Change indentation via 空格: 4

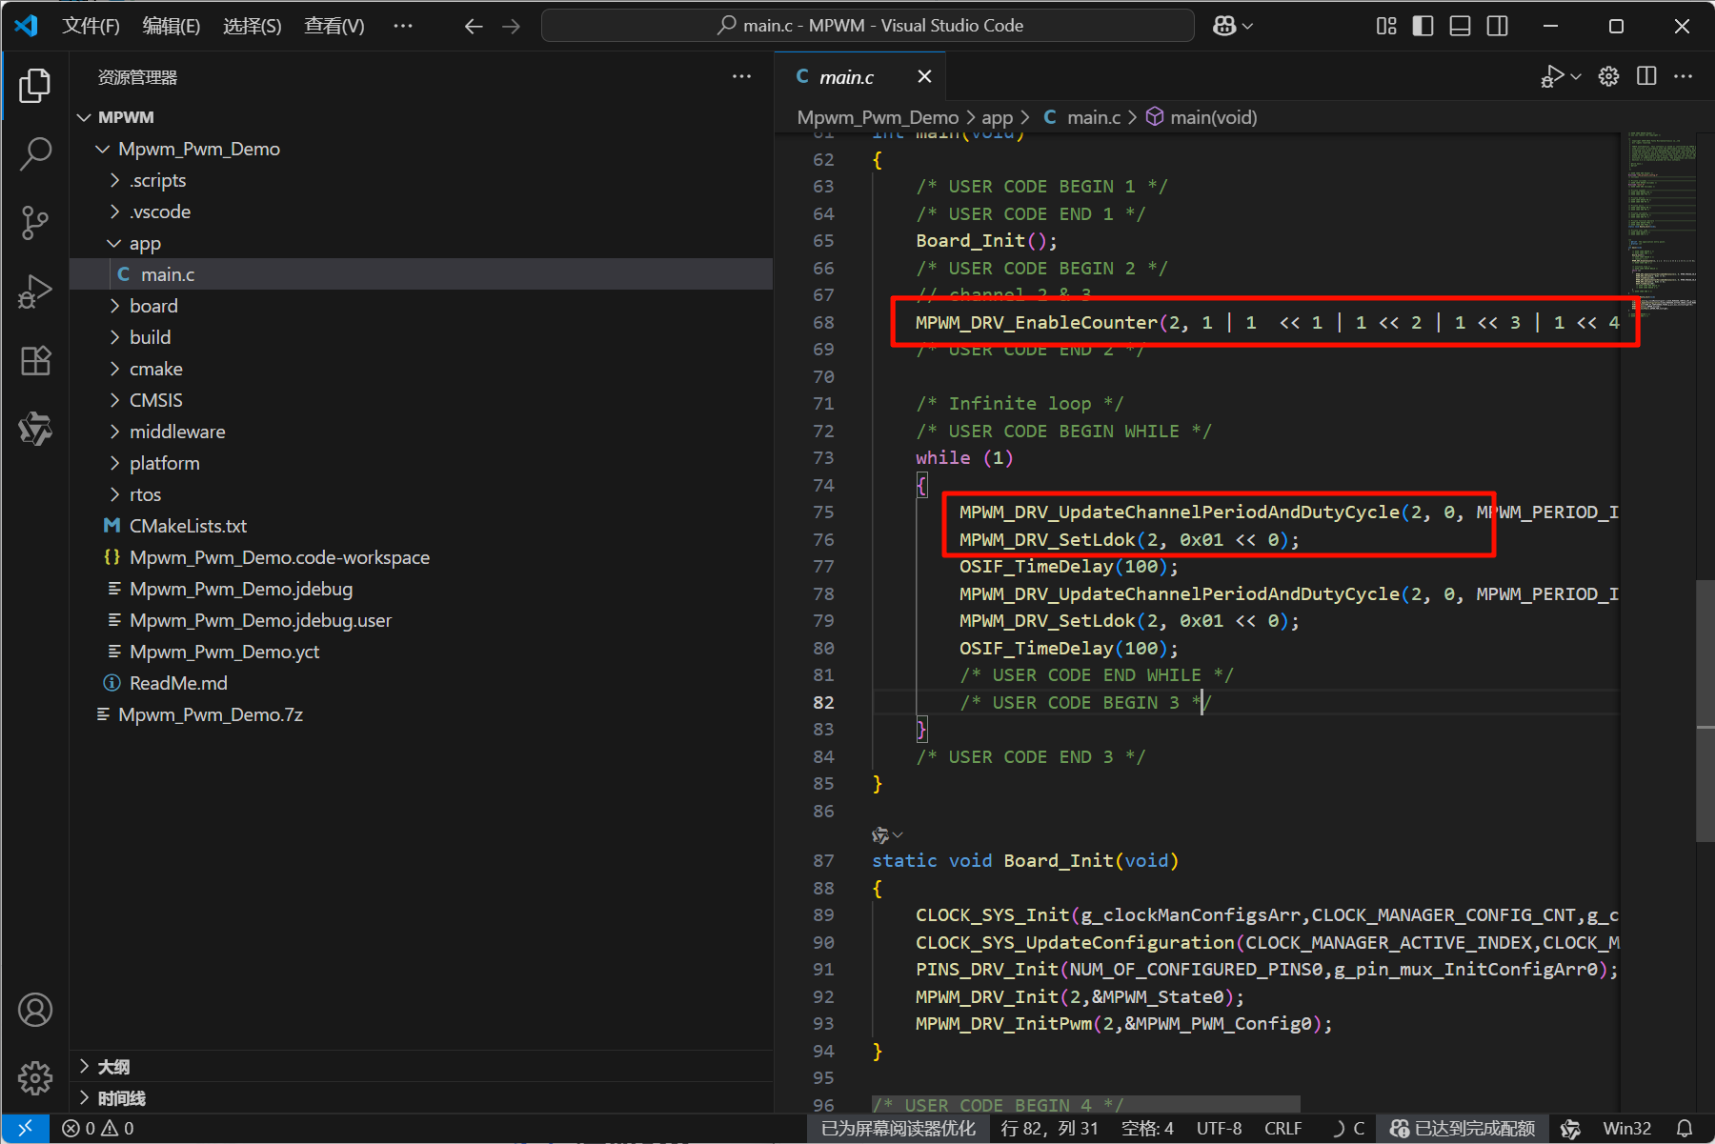point(1147,1128)
